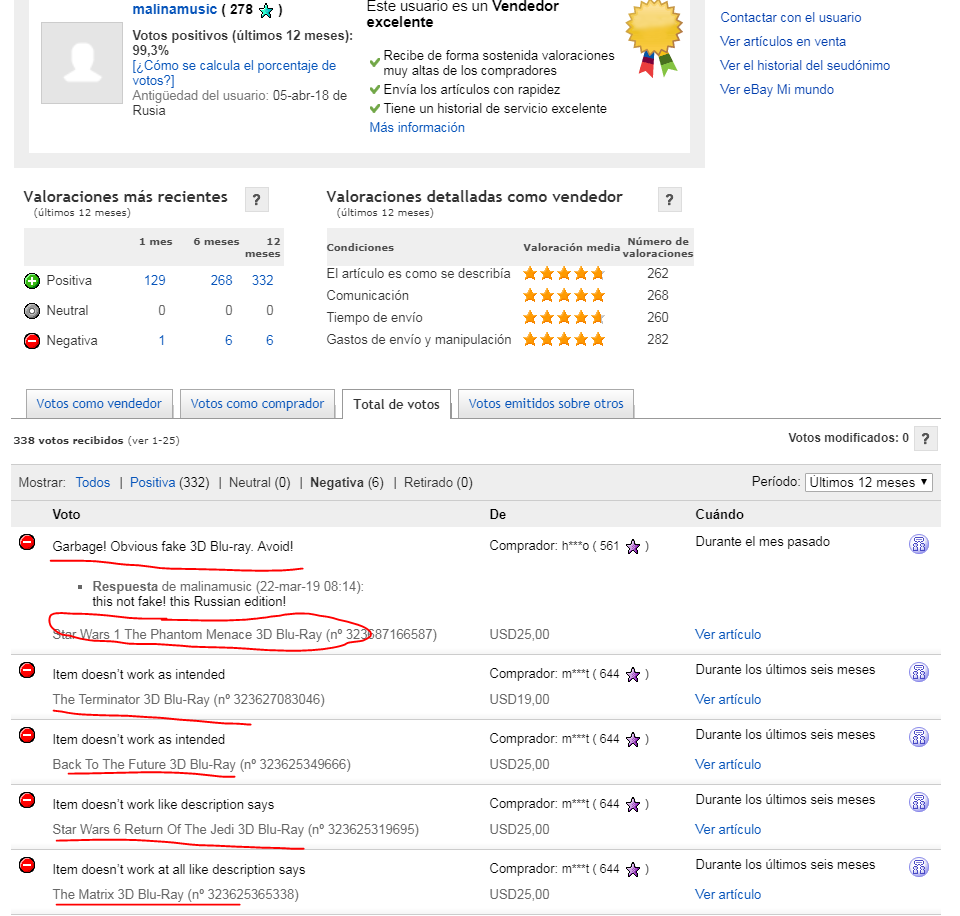This screenshot has width=960, height=916.
Task: Click seller reply 'this not fake! this Russian edition!'
Action: [x=189, y=601]
